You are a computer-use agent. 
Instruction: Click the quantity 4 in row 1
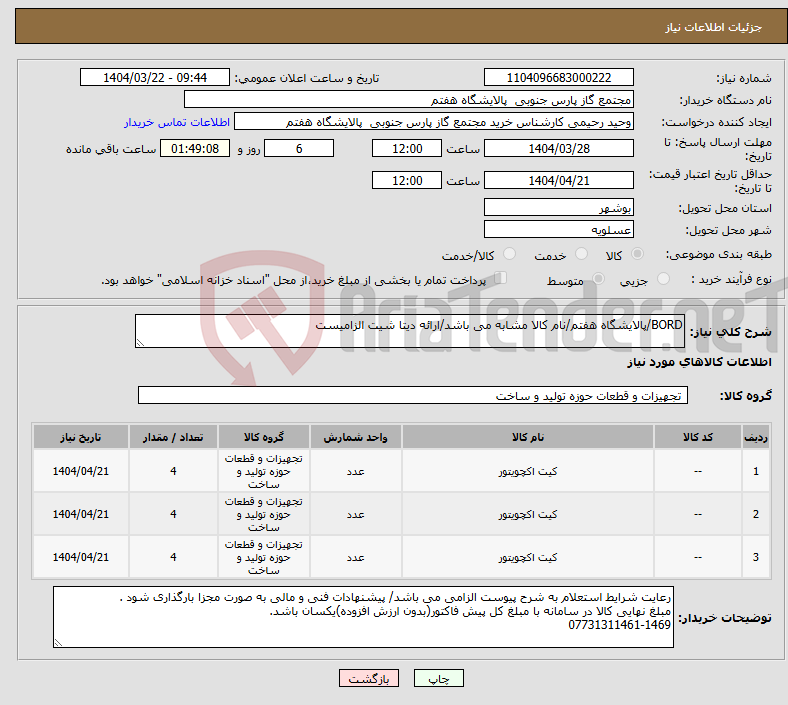173,471
